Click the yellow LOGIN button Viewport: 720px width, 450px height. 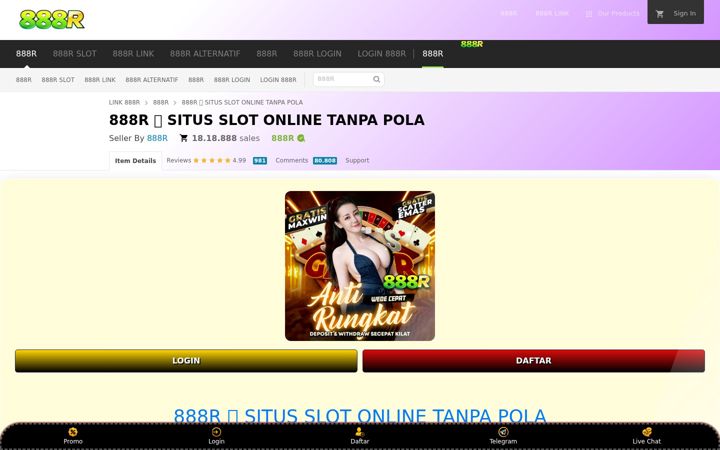(x=186, y=360)
